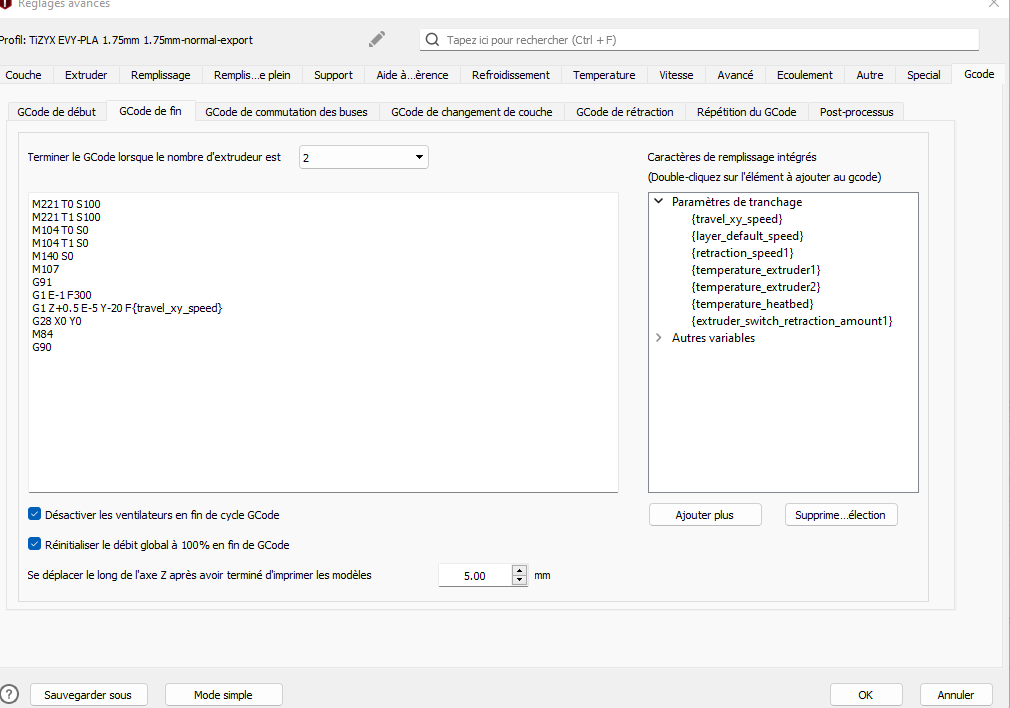Image resolution: width=1010 pixels, height=708 pixels.
Task: Click the M107 gcode line
Action: pyautogui.click(x=46, y=269)
